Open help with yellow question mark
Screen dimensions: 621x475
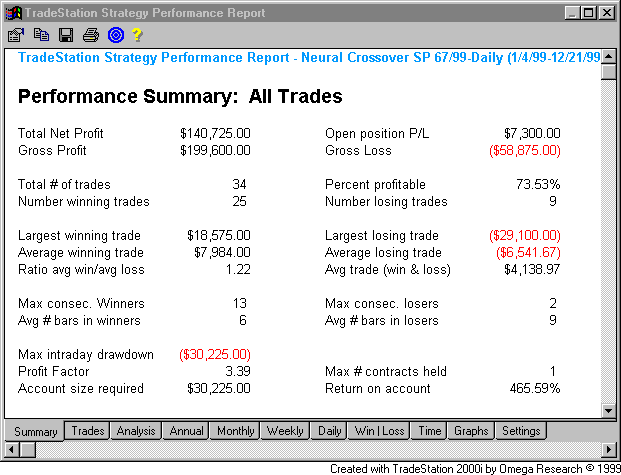pyautogui.click(x=137, y=35)
